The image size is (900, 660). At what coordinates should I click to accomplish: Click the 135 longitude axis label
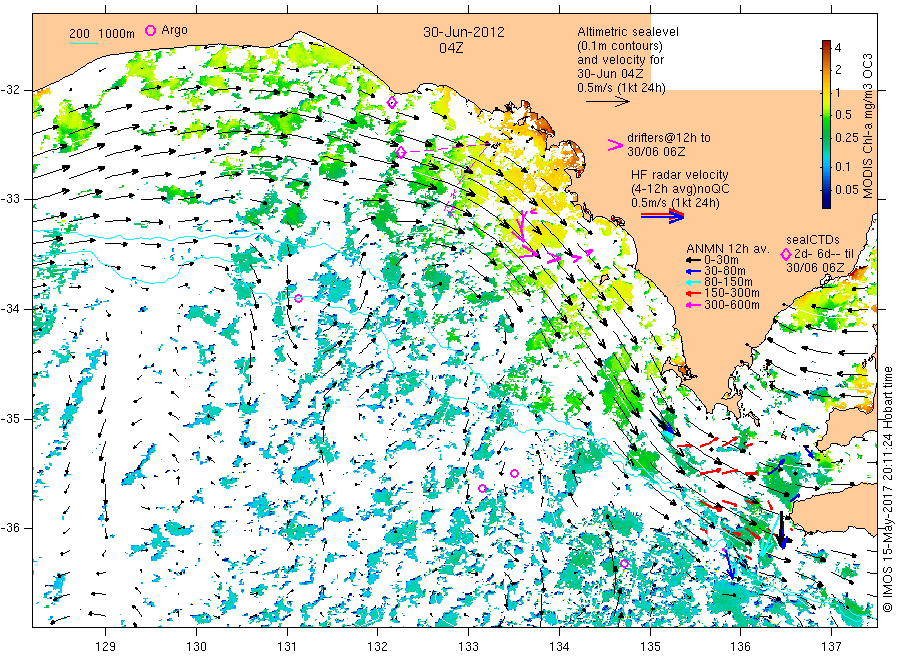pos(650,647)
